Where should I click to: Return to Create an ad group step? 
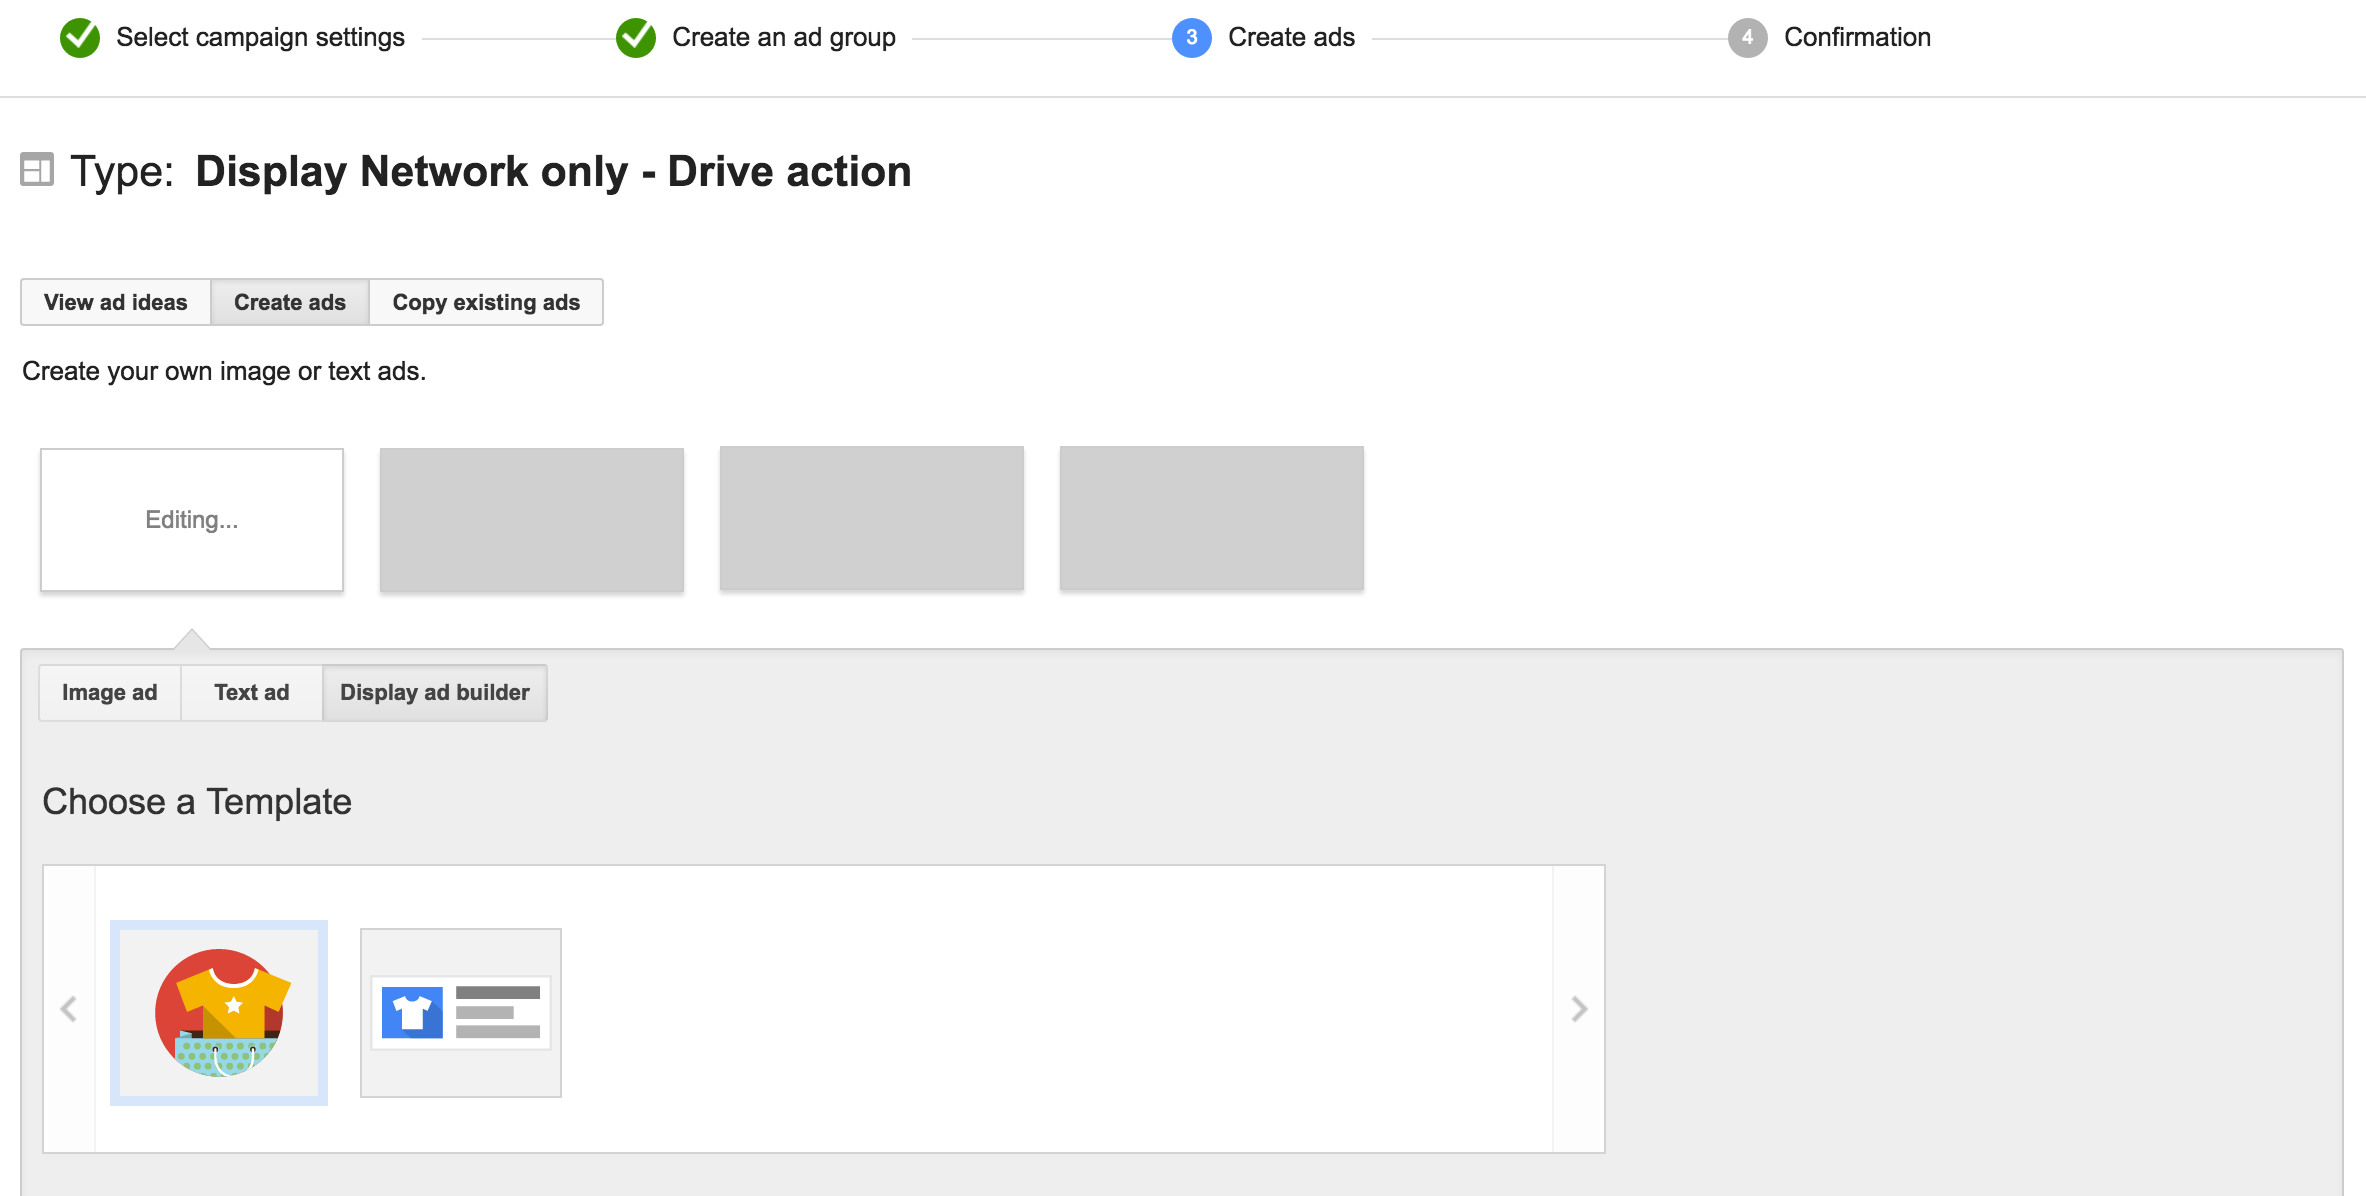point(783,38)
